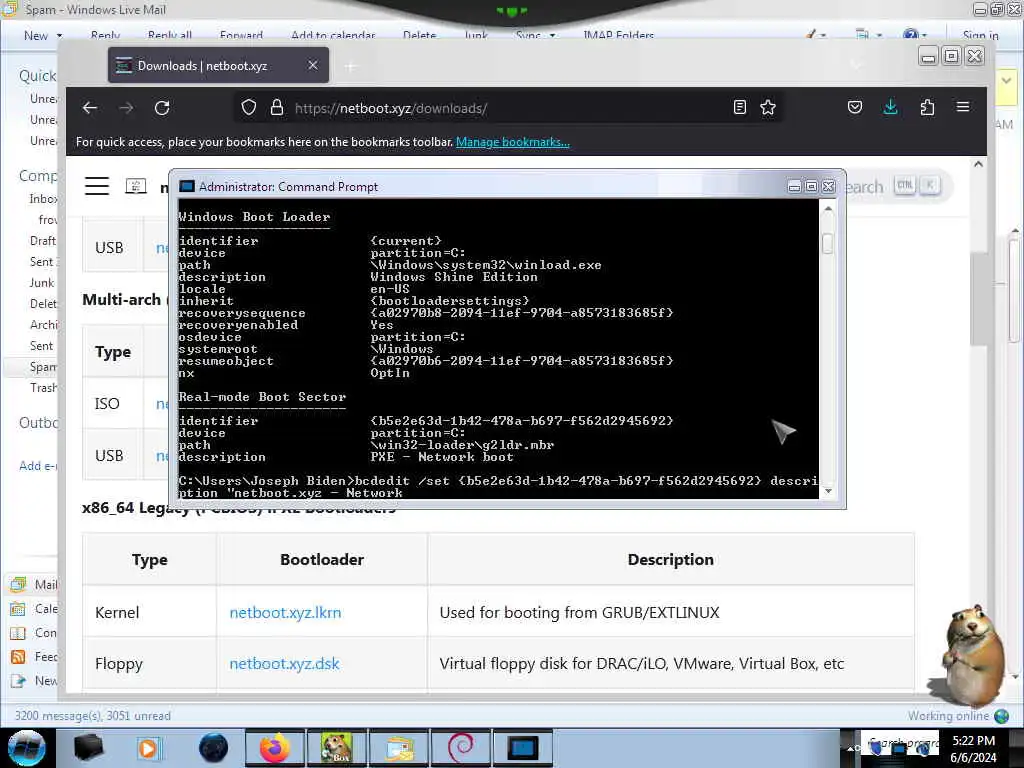The width and height of the screenshot is (1024, 768).
Task: Open the Command Prompt taskbar button
Action: click(522, 748)
